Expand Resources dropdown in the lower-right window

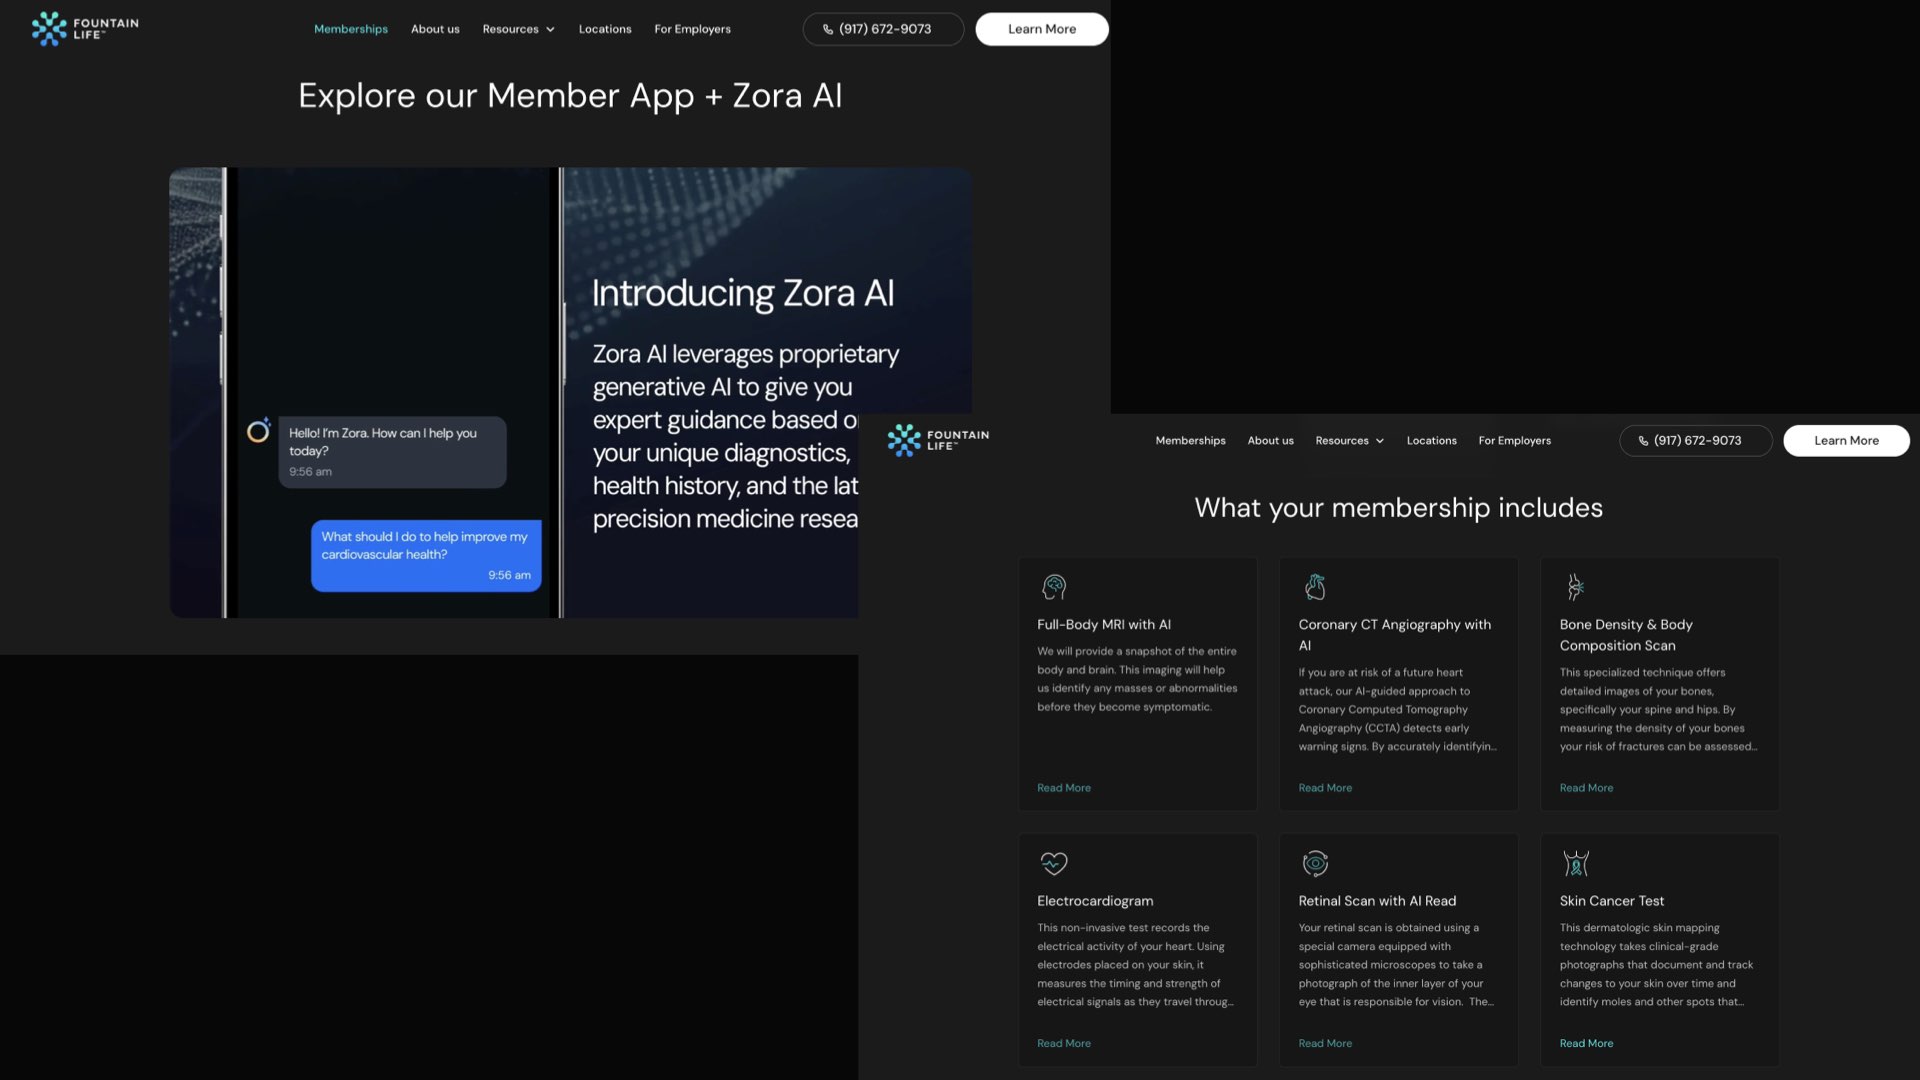[1349, 441]
